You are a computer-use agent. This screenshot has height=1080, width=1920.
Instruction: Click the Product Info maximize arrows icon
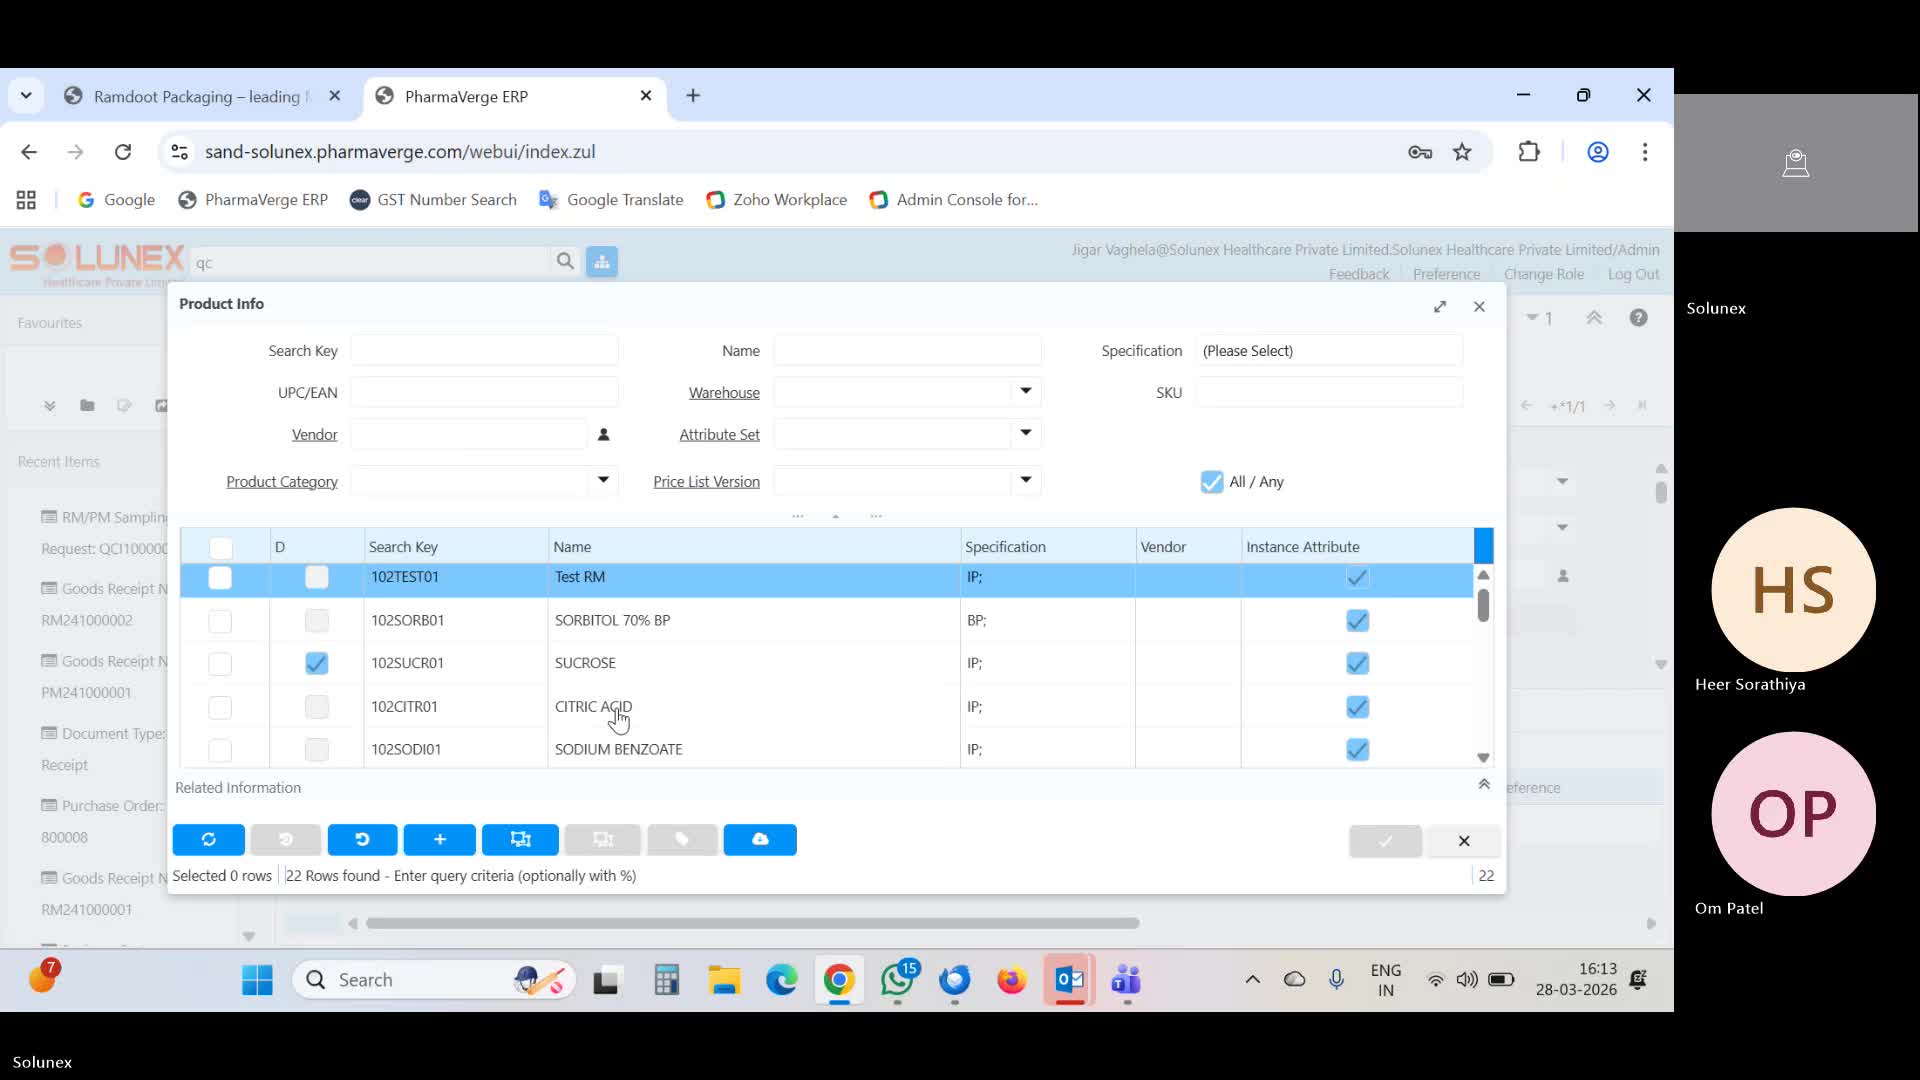click(1440, 307)
